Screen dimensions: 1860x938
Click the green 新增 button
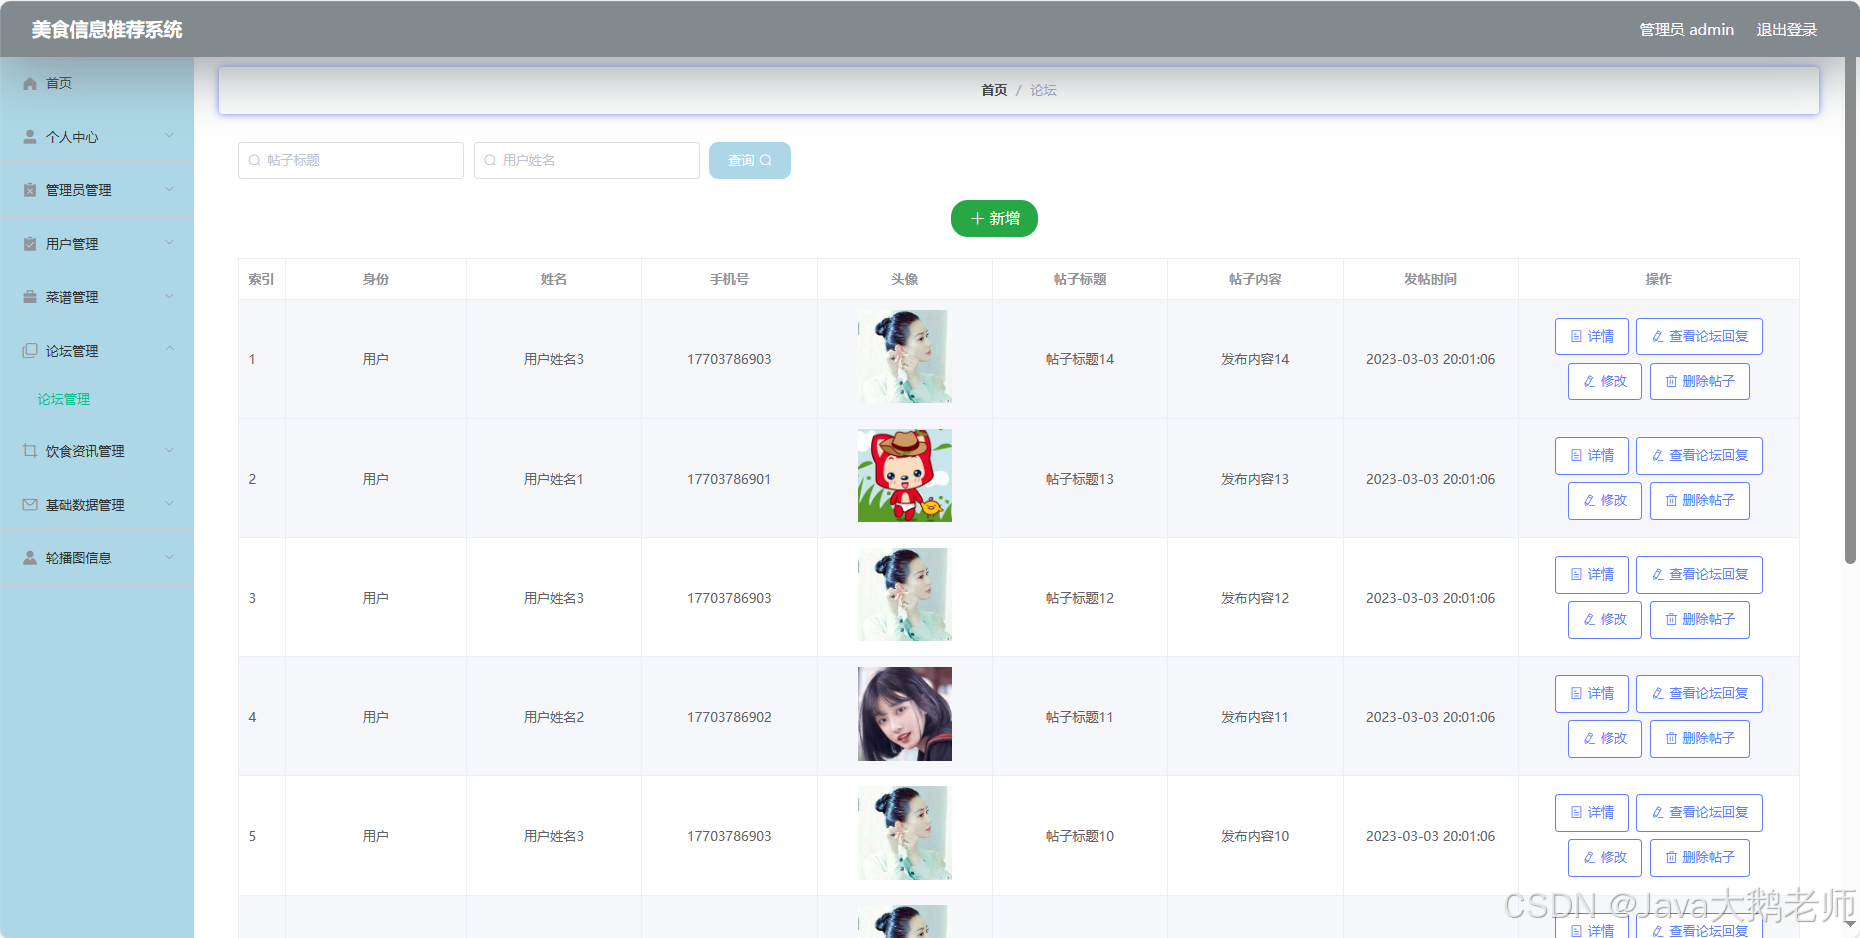(994, 218)
